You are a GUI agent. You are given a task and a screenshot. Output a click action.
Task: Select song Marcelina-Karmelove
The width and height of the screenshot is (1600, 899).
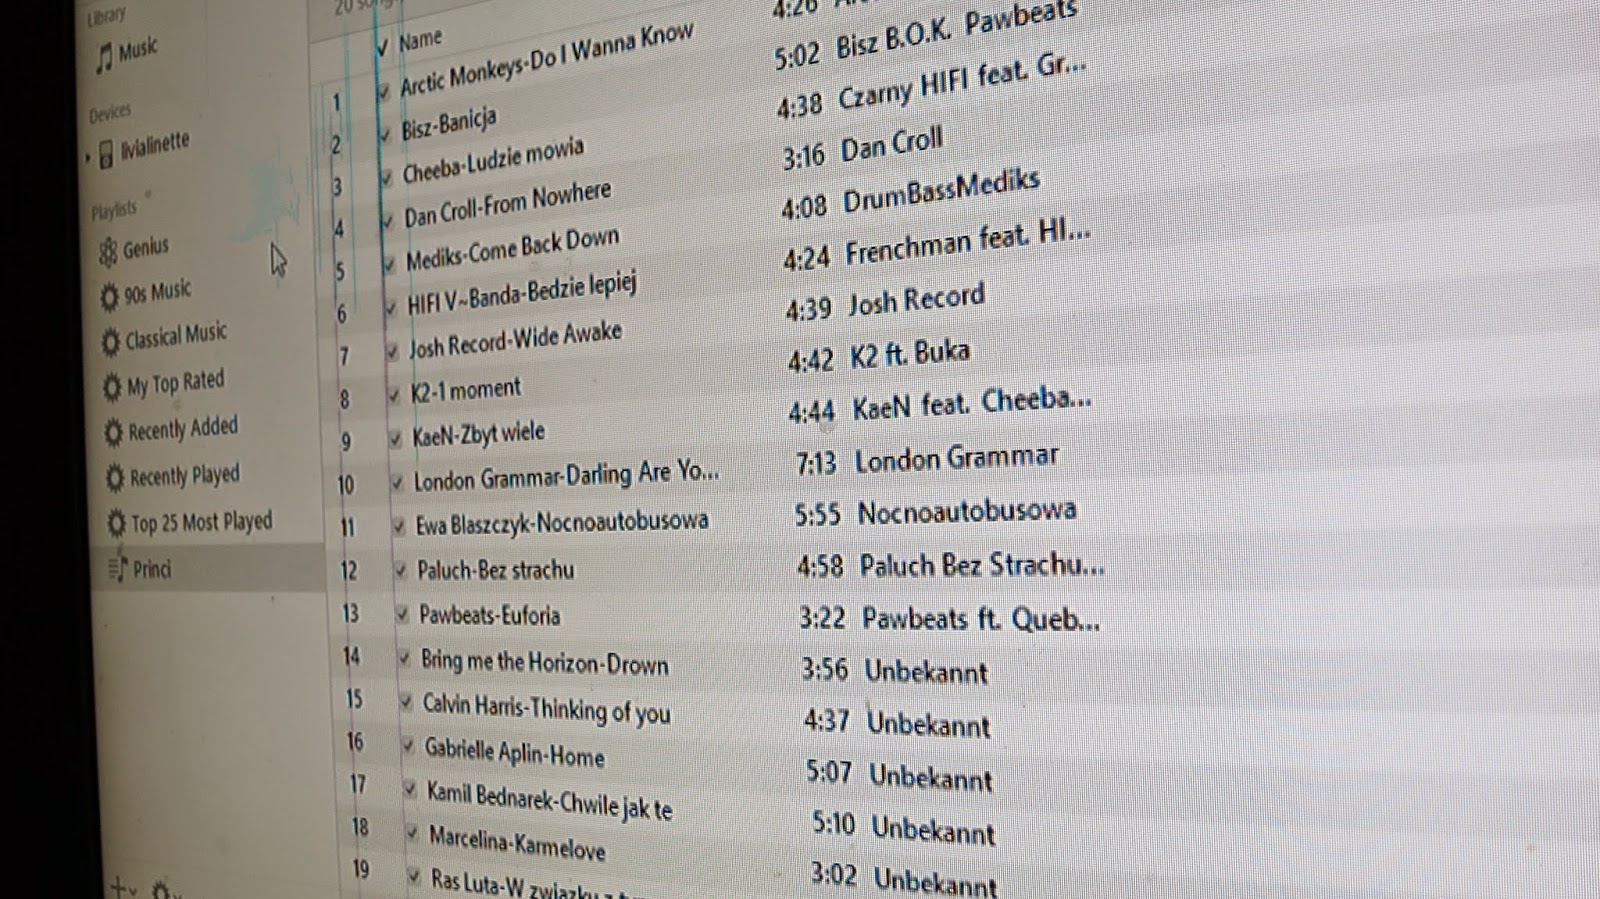(517, 843)
